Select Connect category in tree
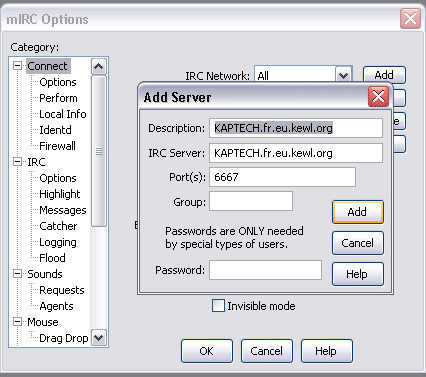Image resolution: width=426 pixels, height=377 pixels. pos(47,66)
